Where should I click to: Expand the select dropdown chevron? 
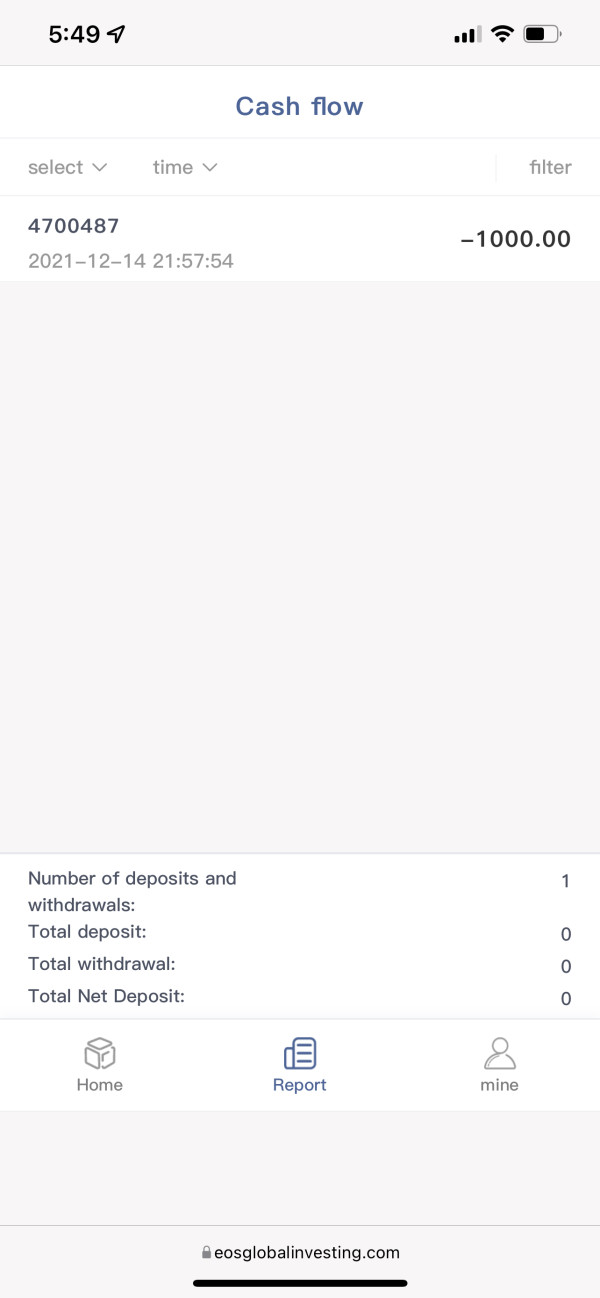(99, 167)
